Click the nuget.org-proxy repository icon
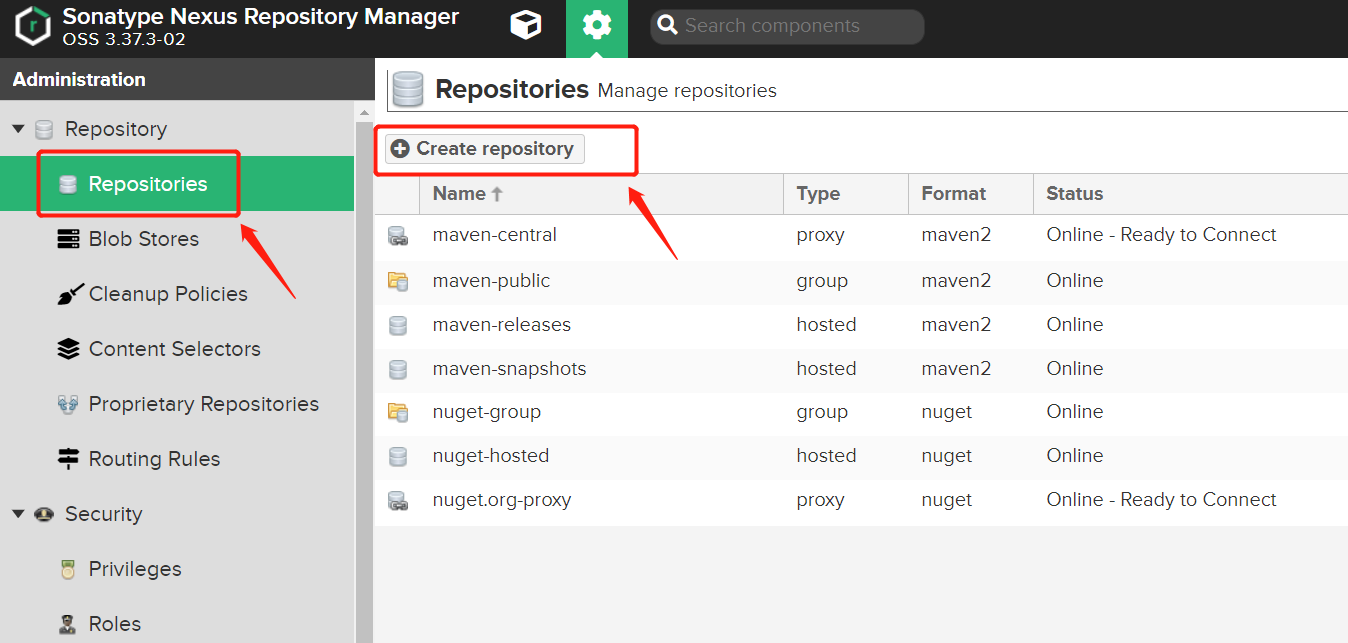The height and width of the screenshot is (643, 1348). [398, 500]
